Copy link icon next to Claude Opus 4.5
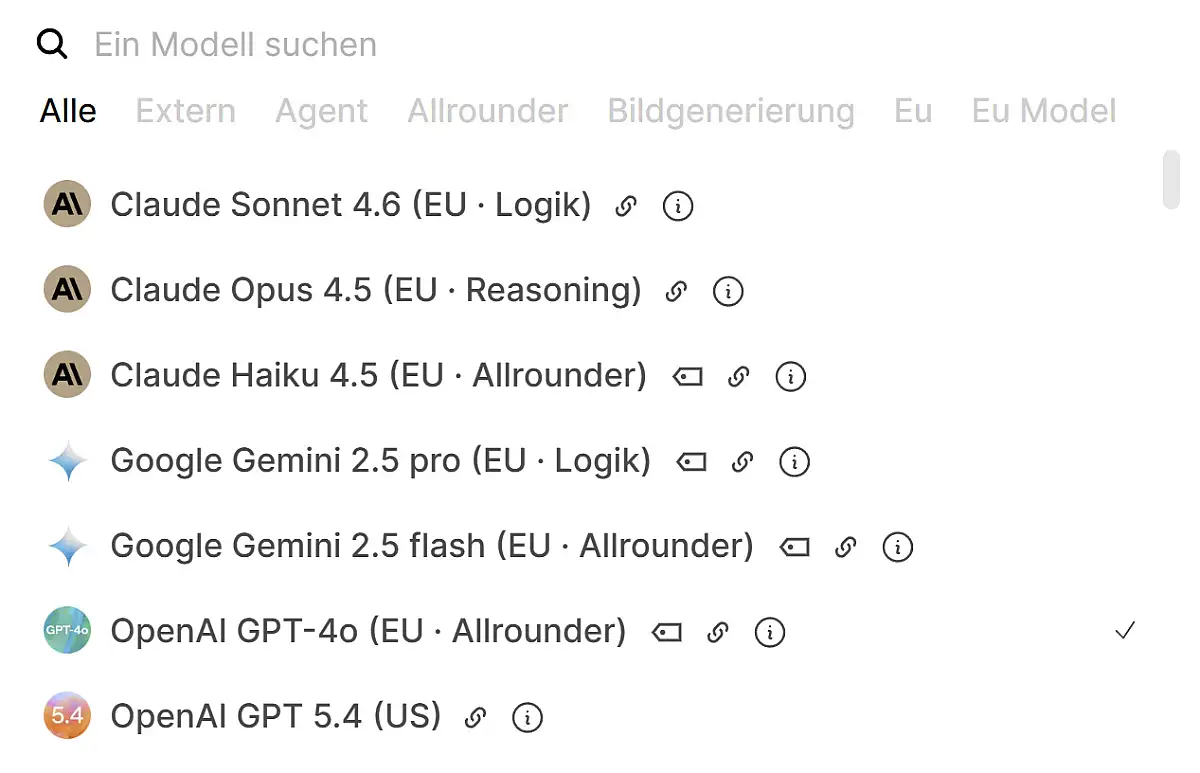This screenshot has height=773, width=1200. coord(677,291)
